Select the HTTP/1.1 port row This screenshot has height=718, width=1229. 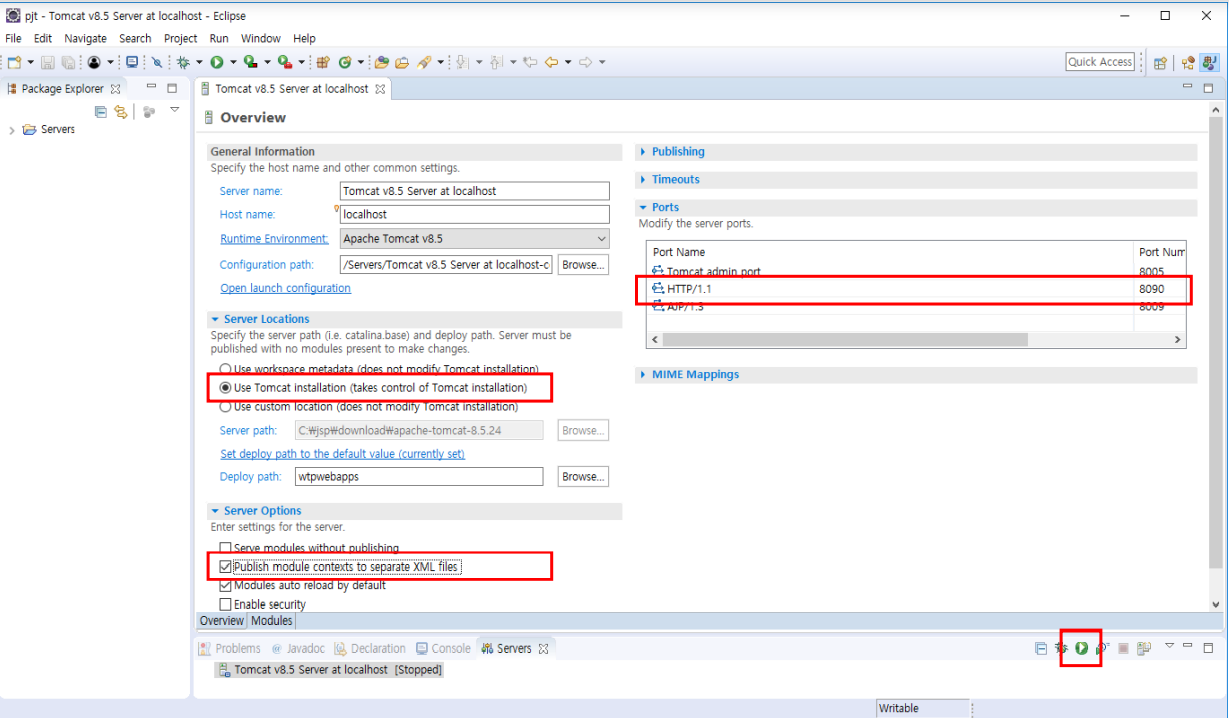tap(916, 289)
